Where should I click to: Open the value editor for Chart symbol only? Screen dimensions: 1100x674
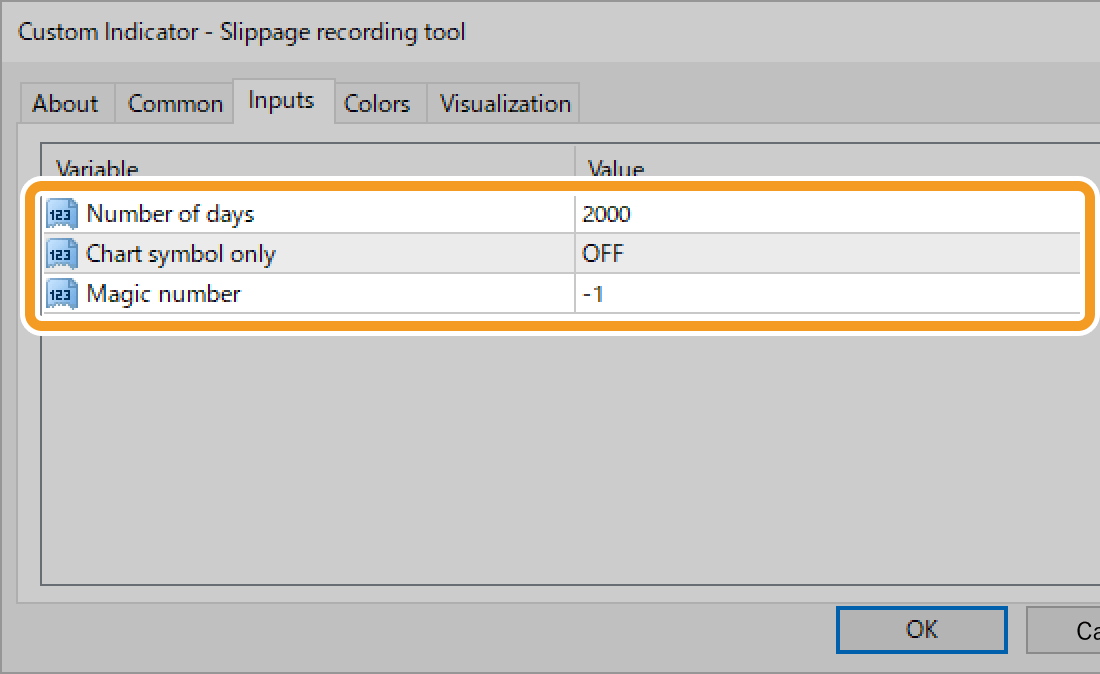[x=700, y=253]
